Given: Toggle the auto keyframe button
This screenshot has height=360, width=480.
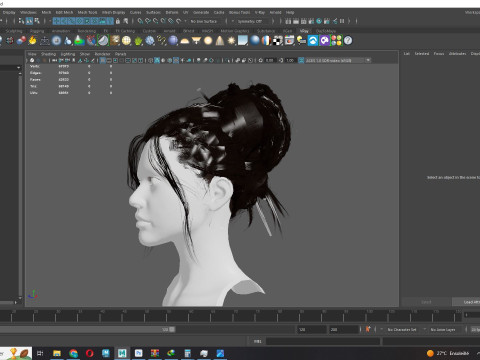Looking at the screenshot, I should click(368, 329).
